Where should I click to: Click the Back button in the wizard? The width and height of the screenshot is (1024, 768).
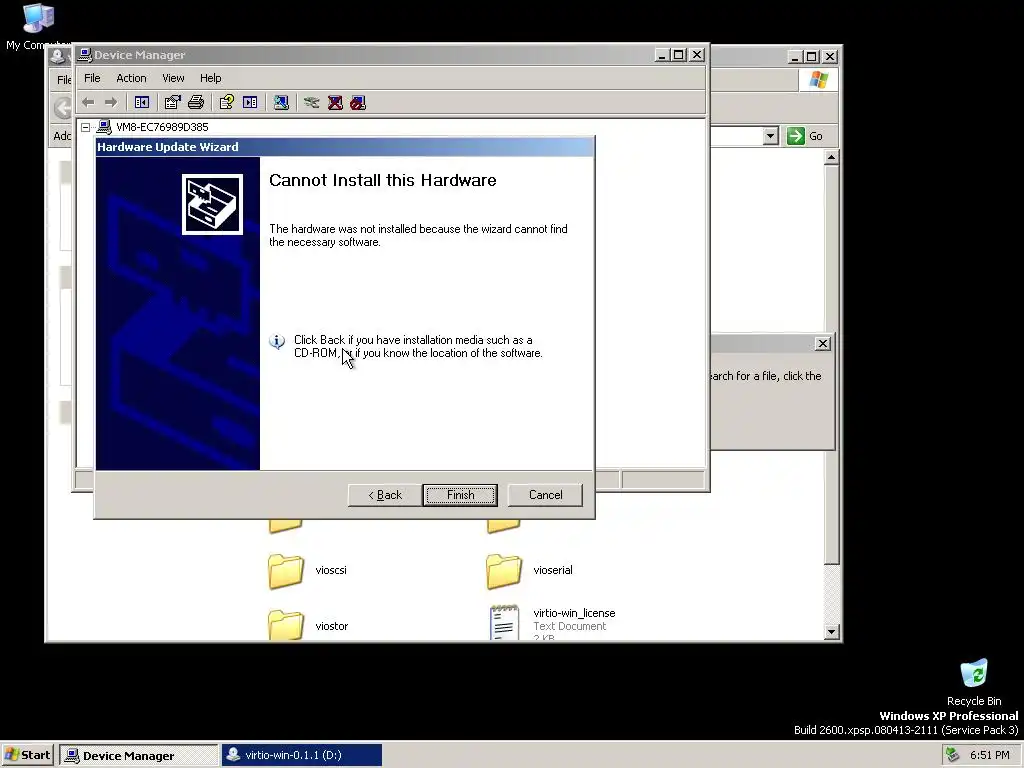385,495
